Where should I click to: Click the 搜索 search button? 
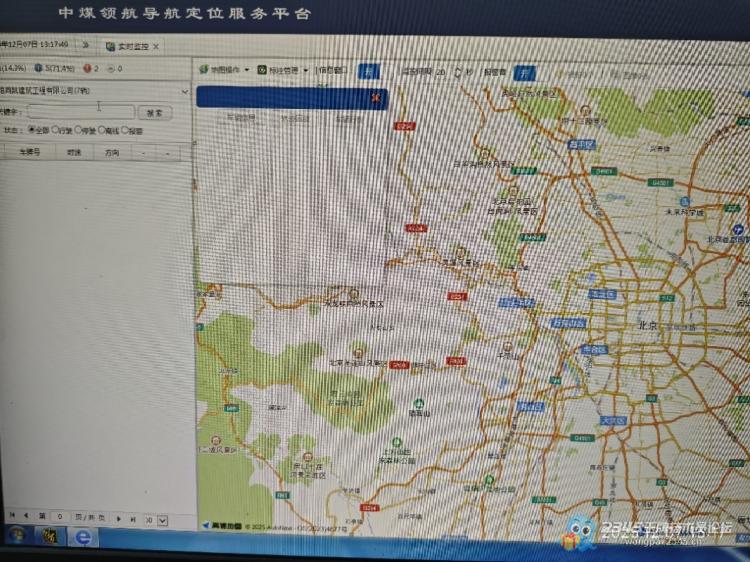[x=153, y=113]
